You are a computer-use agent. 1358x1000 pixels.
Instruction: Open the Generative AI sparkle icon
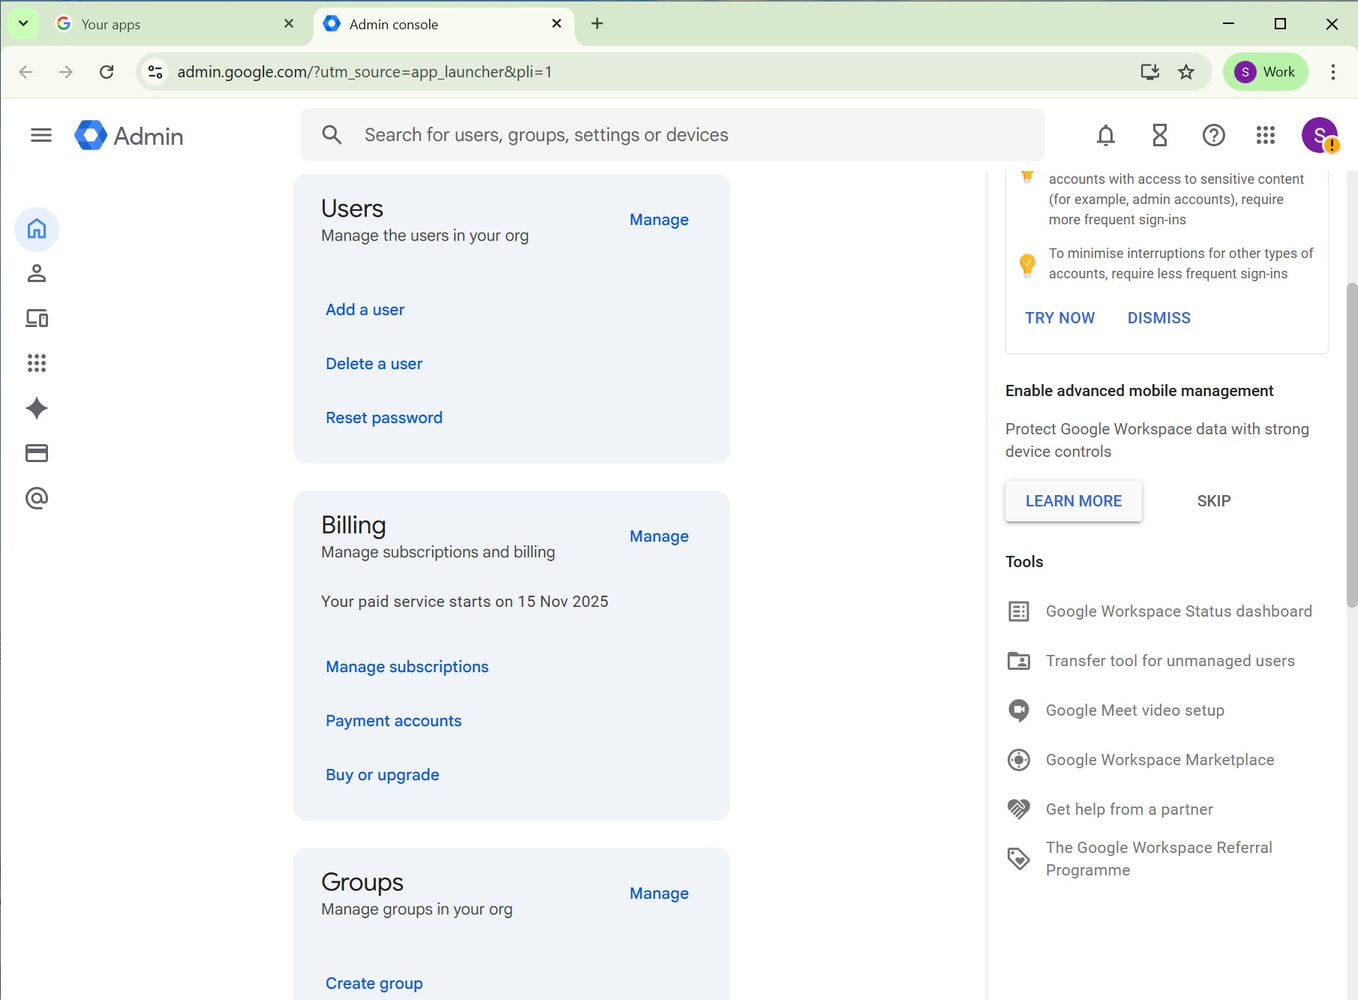(x=37, y=408)
